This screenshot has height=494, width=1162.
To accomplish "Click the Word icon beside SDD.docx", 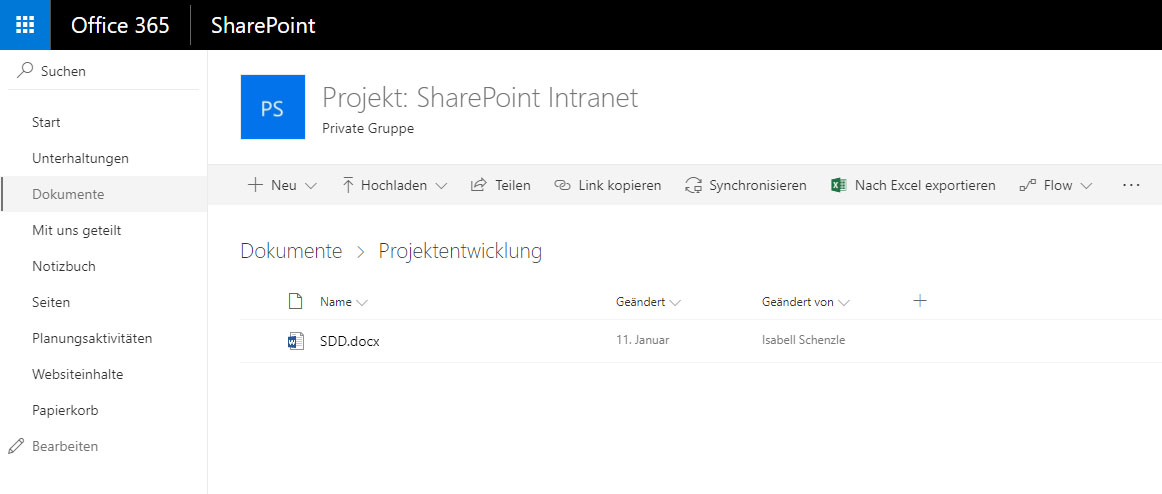I will click(x=296, y=341).
